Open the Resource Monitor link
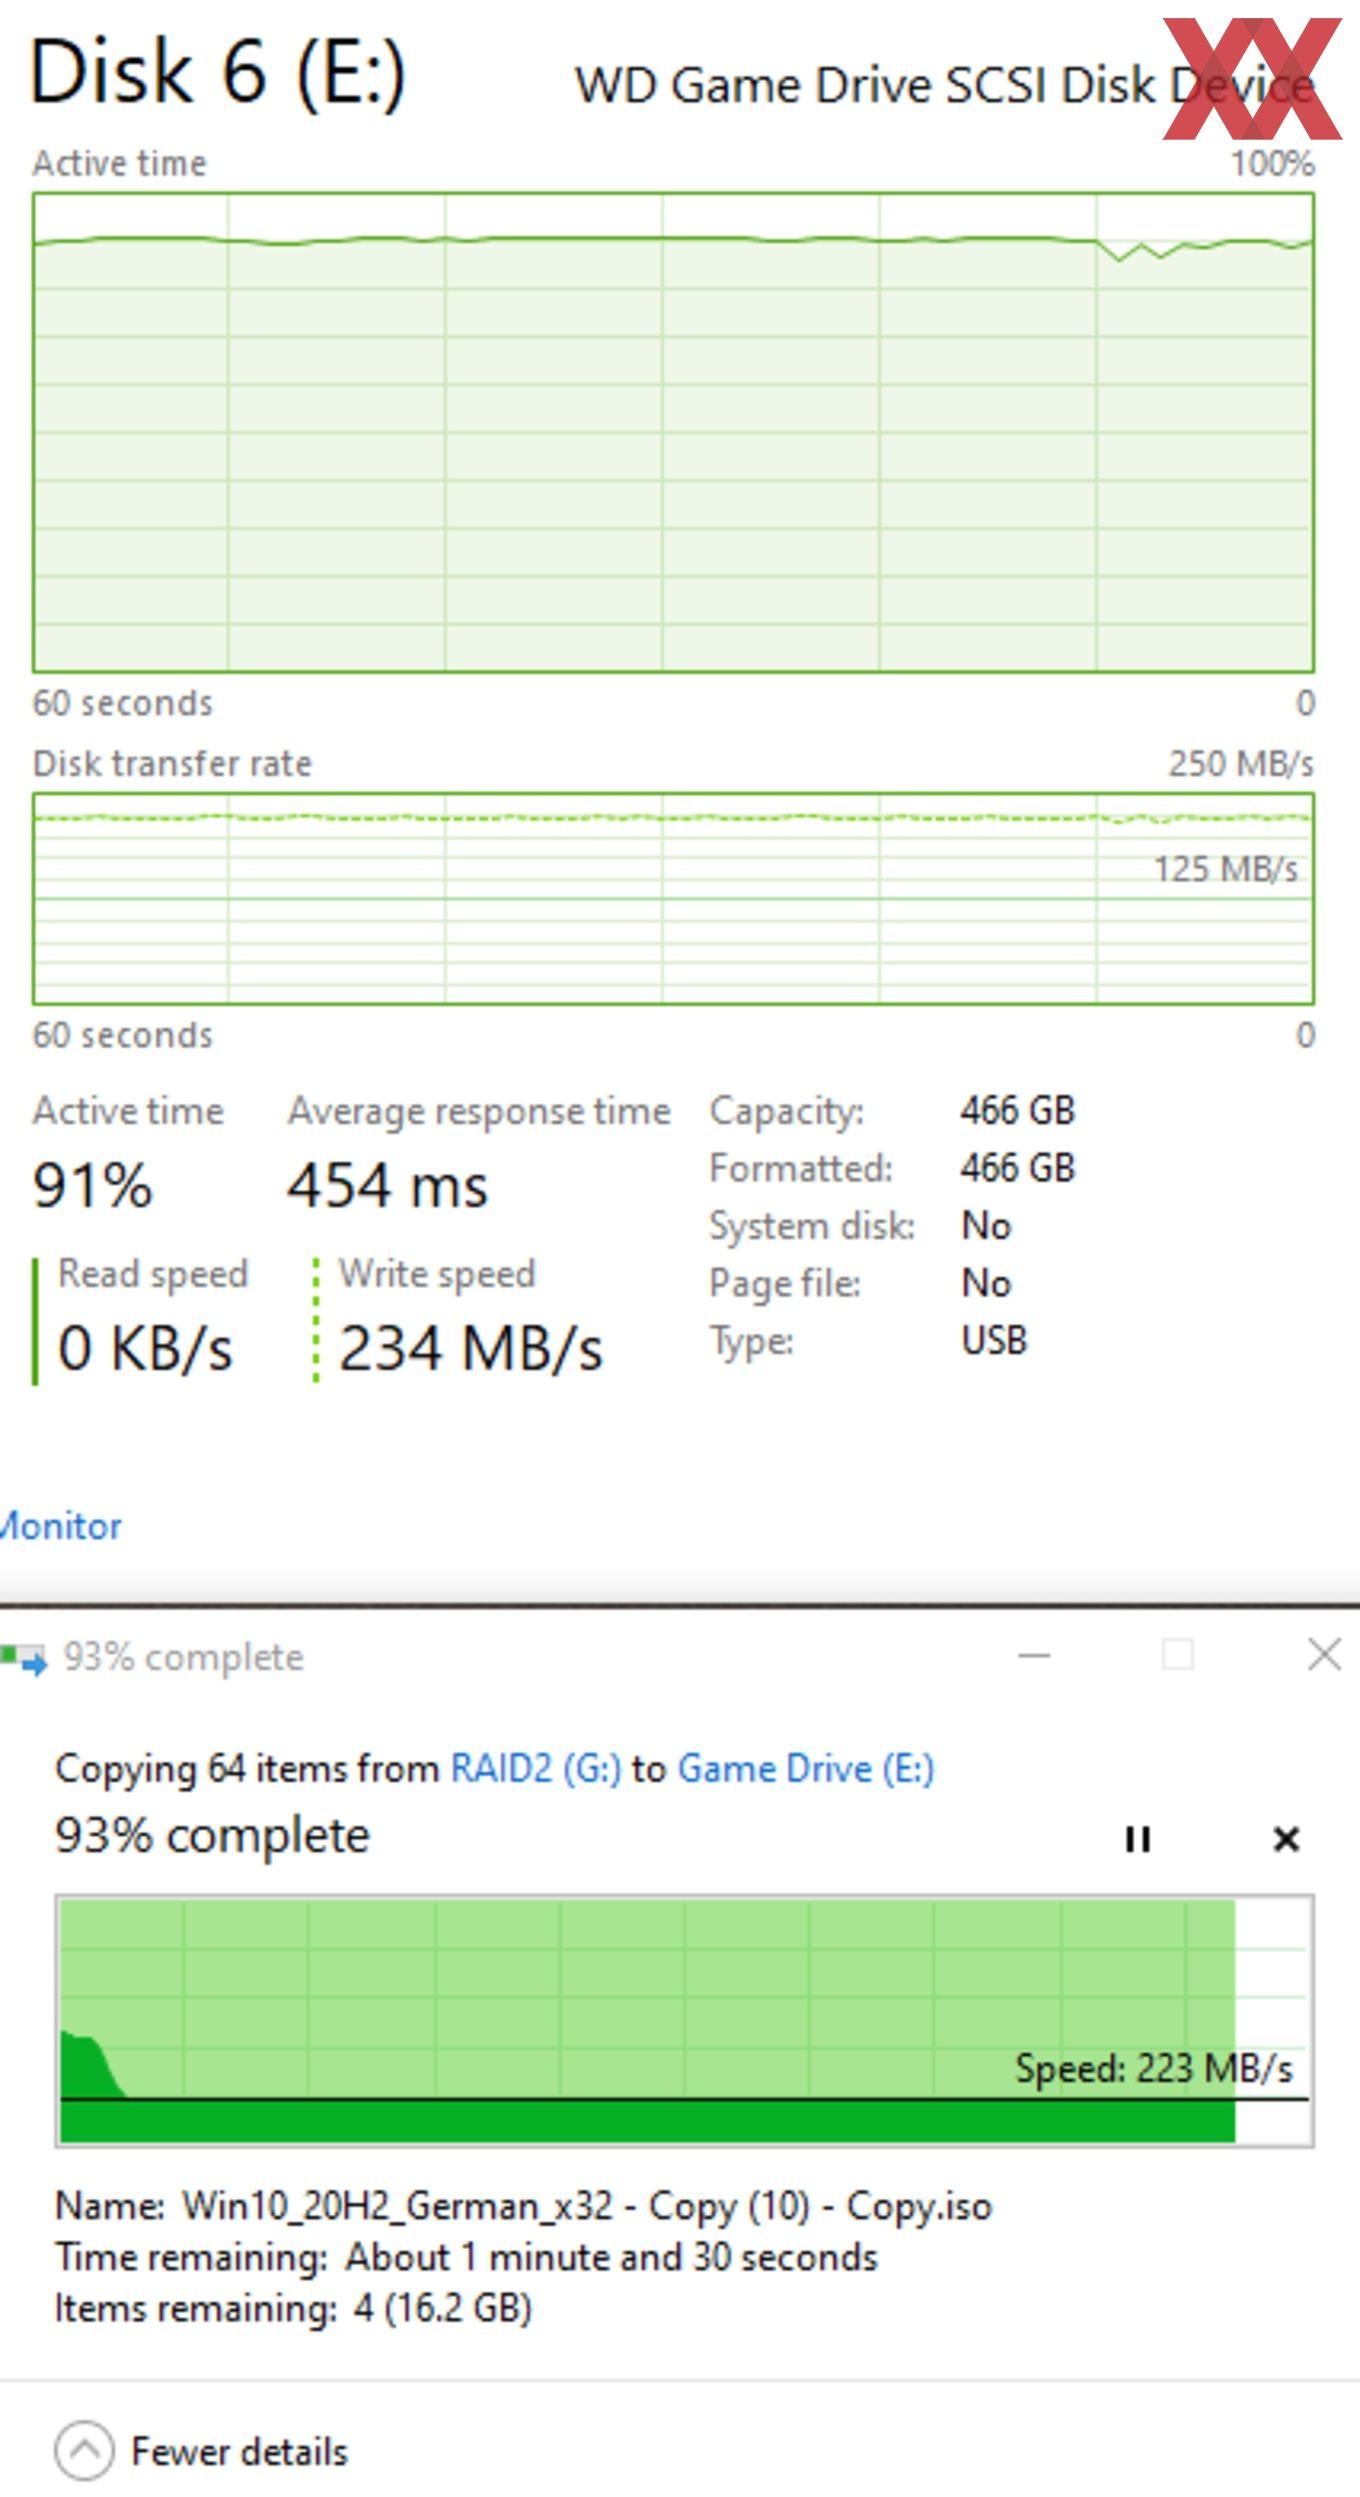This screenshot has width=1360, height=2497. [60, 1526]
